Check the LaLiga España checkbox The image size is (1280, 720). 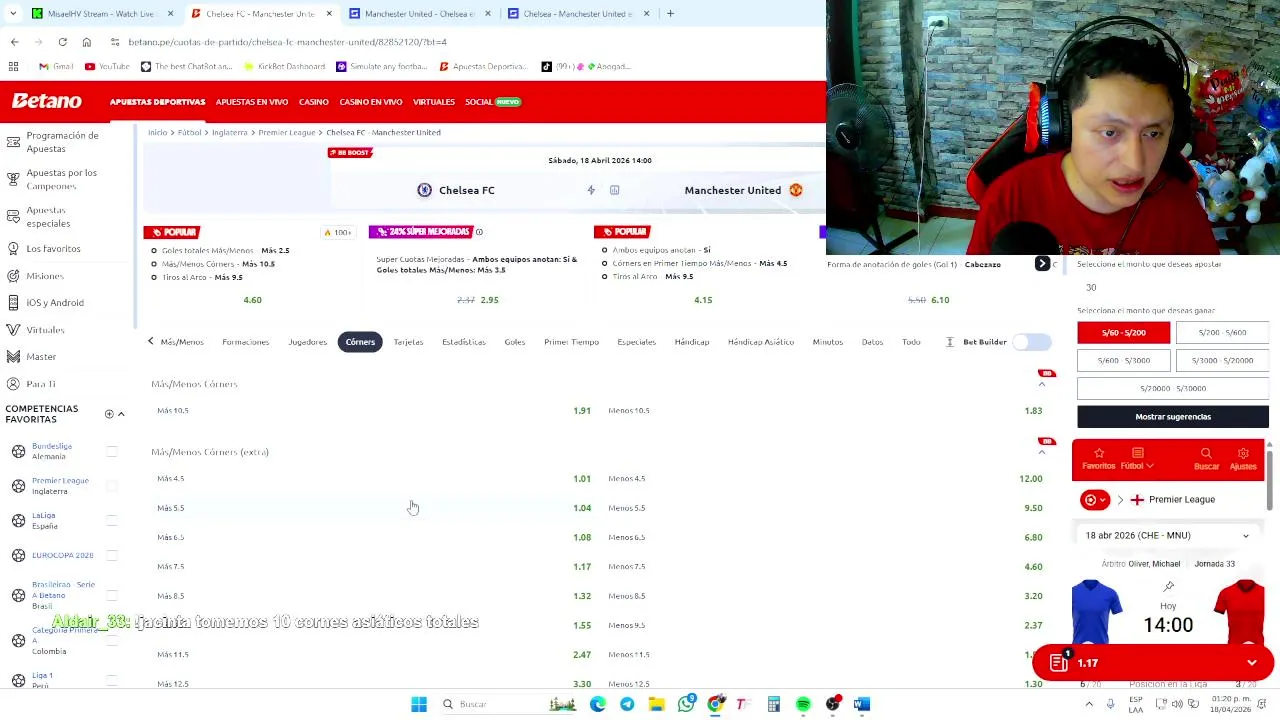112,520
